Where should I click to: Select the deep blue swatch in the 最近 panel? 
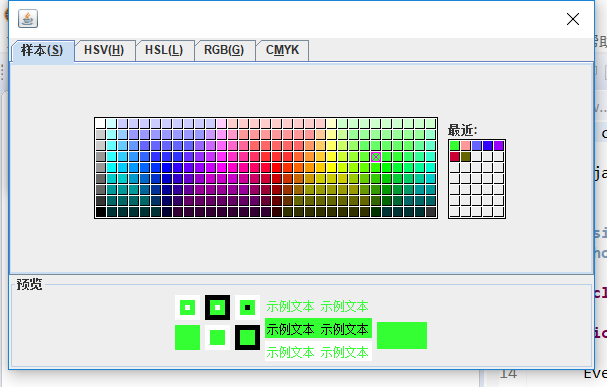click(x=488, y=146)
